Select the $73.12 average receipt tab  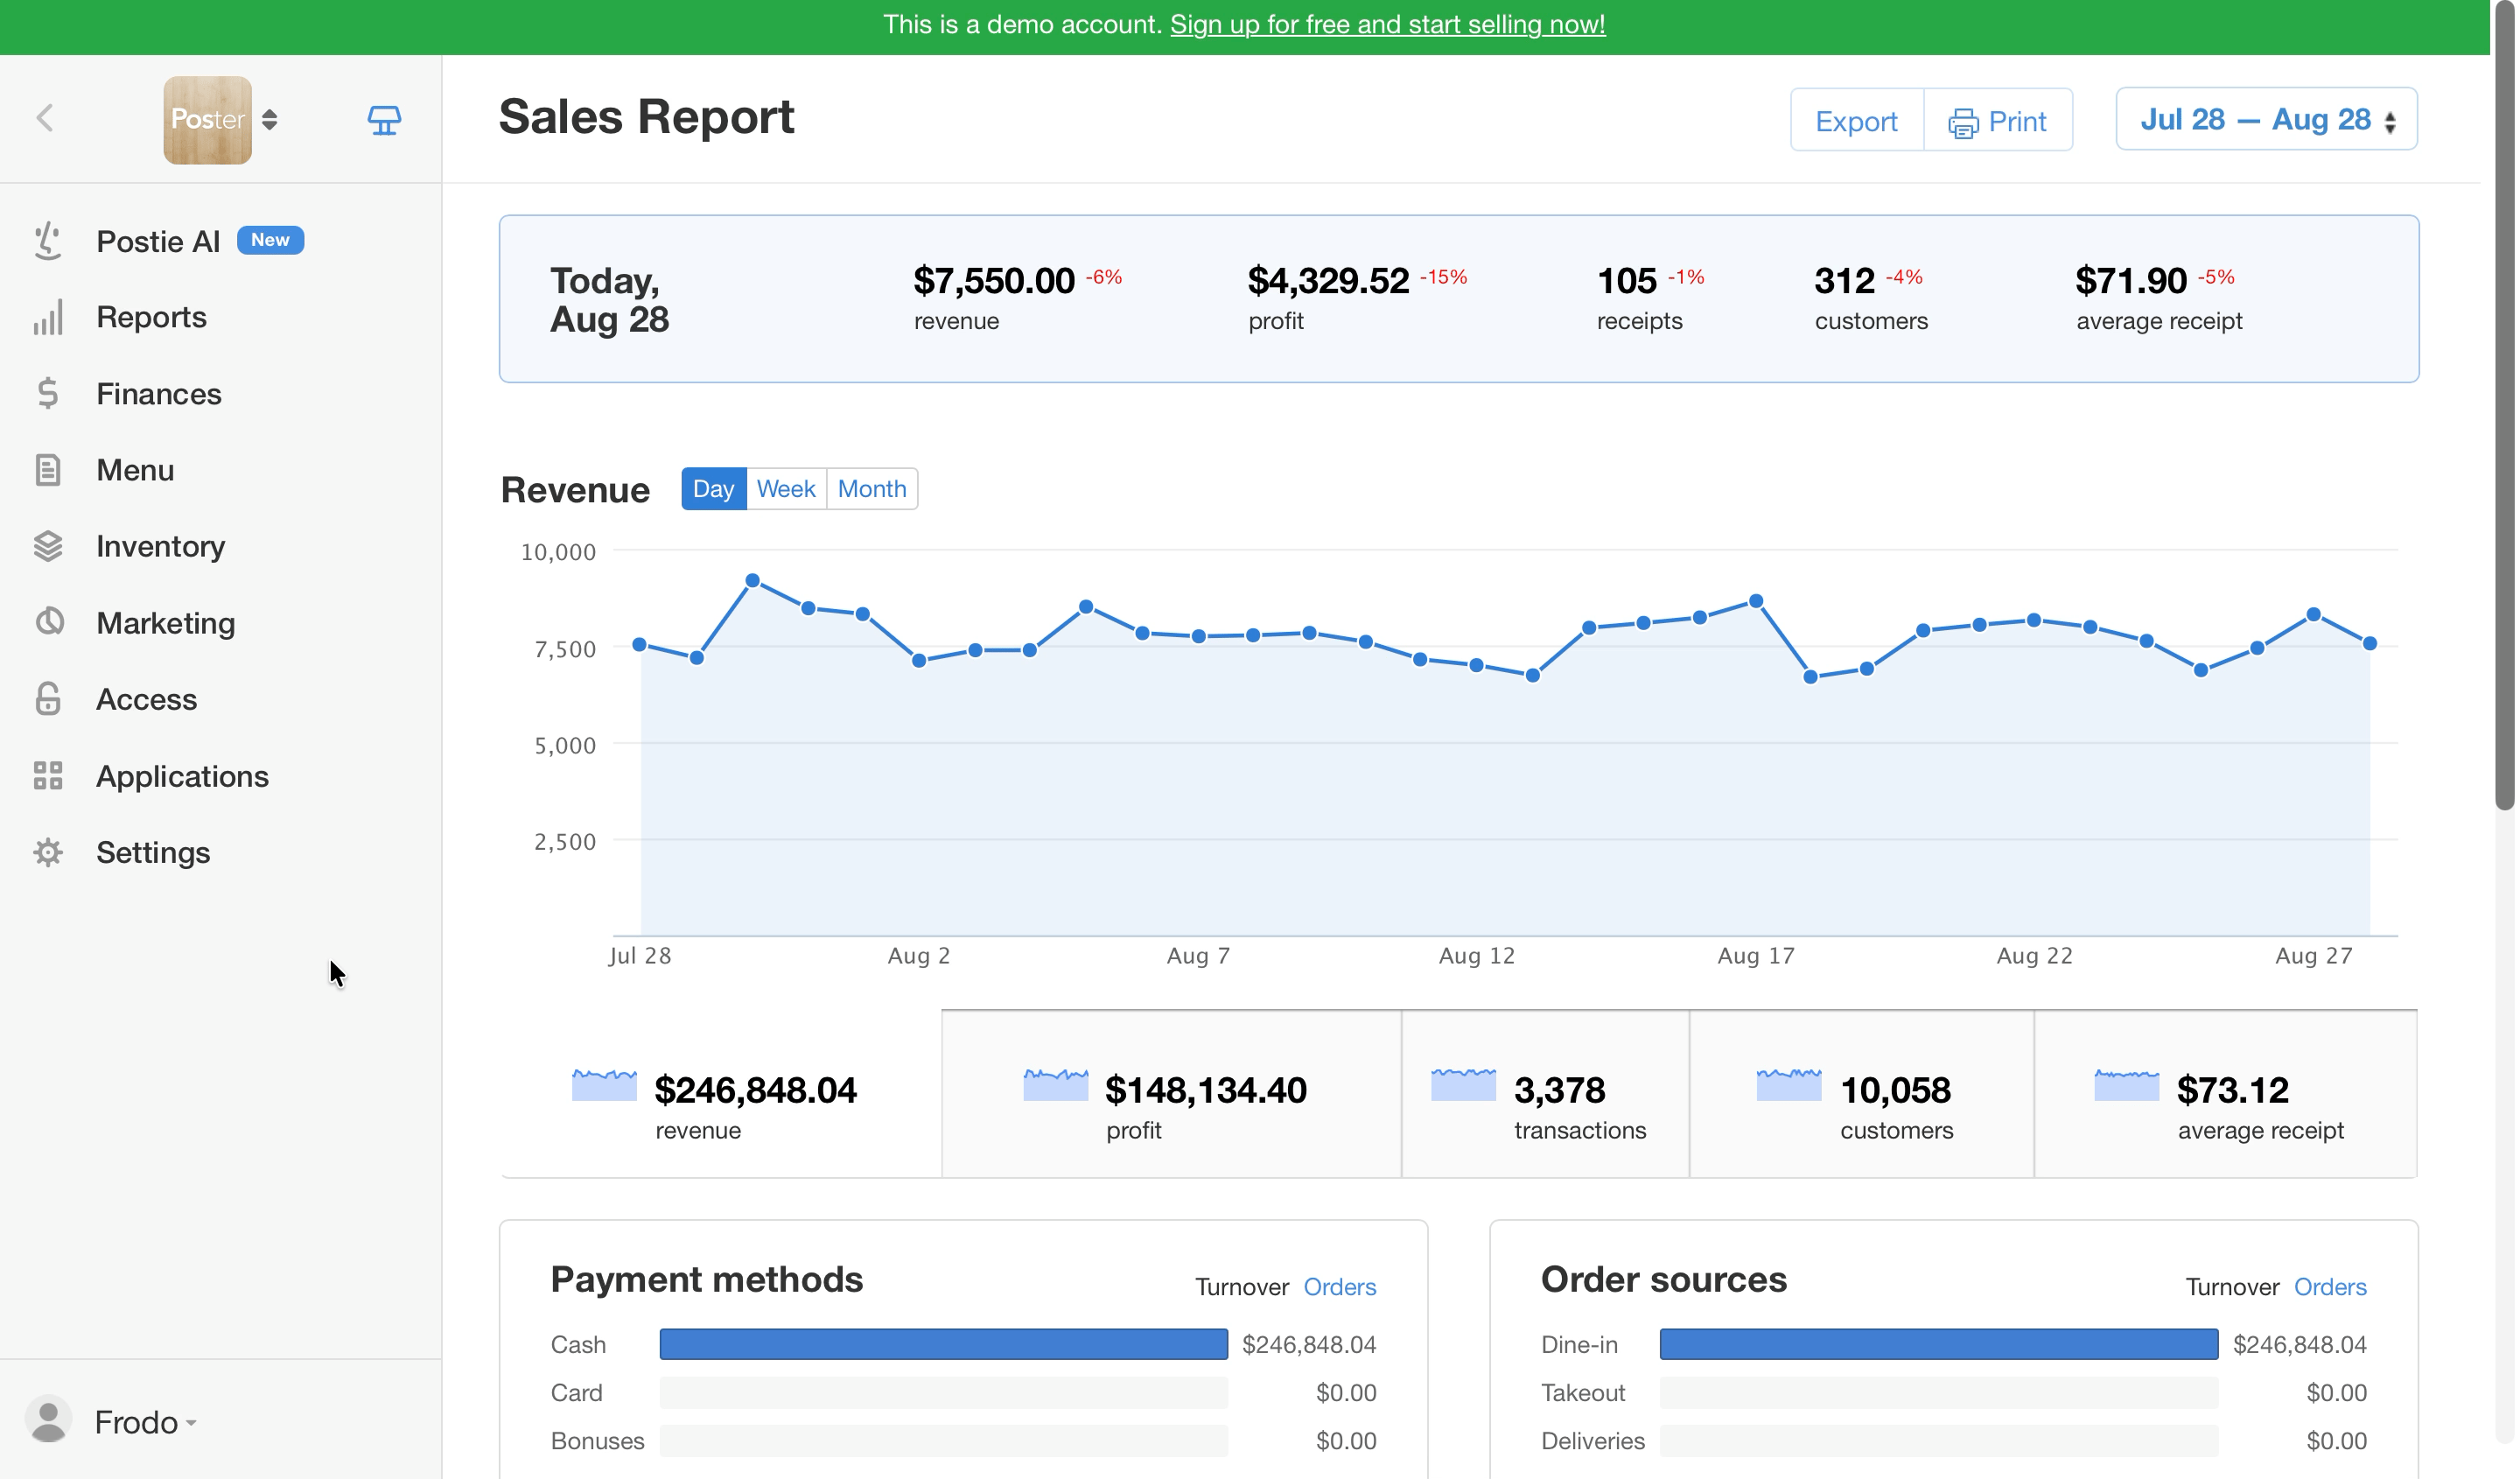(x=2225, y=1094)
